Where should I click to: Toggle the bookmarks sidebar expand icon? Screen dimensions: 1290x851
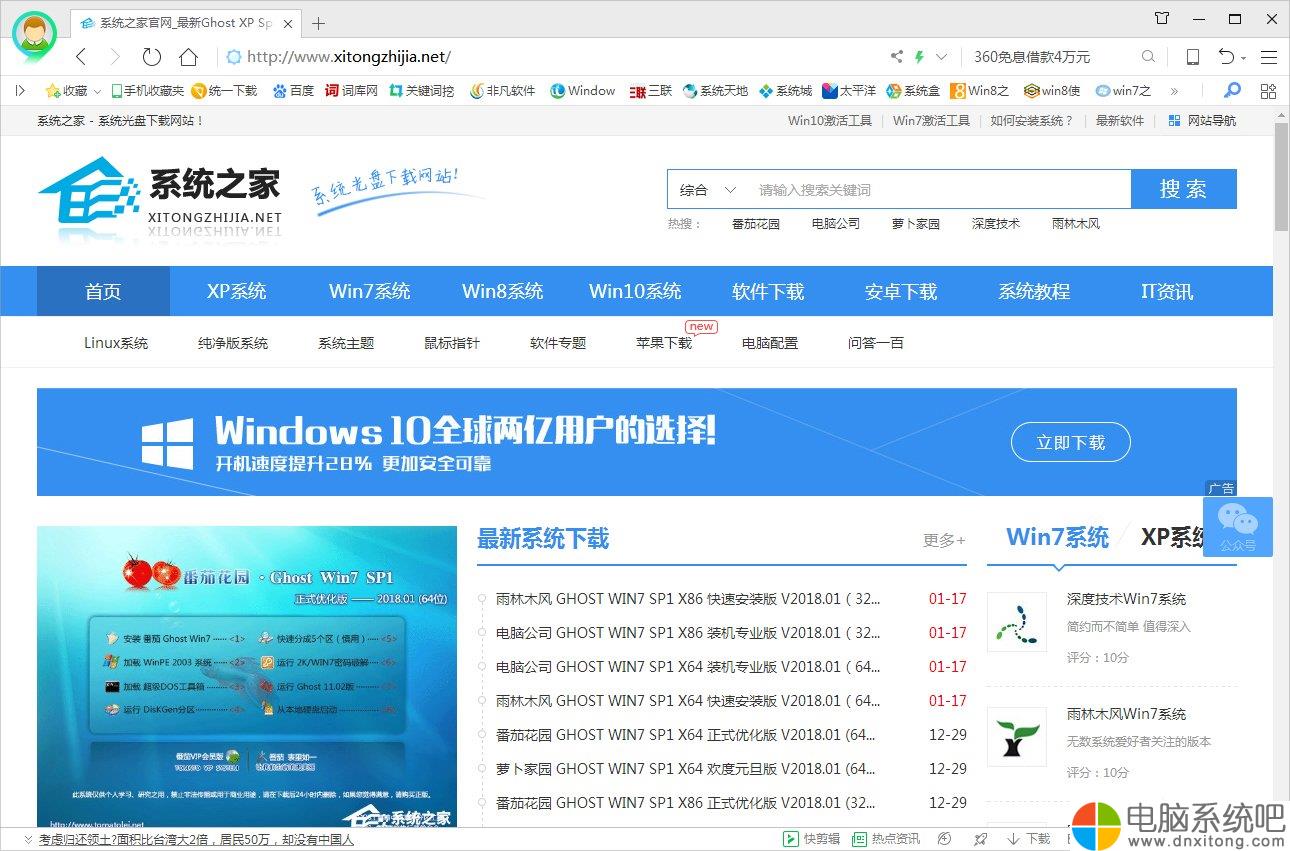pyautogui.click(x=20, y=90)
